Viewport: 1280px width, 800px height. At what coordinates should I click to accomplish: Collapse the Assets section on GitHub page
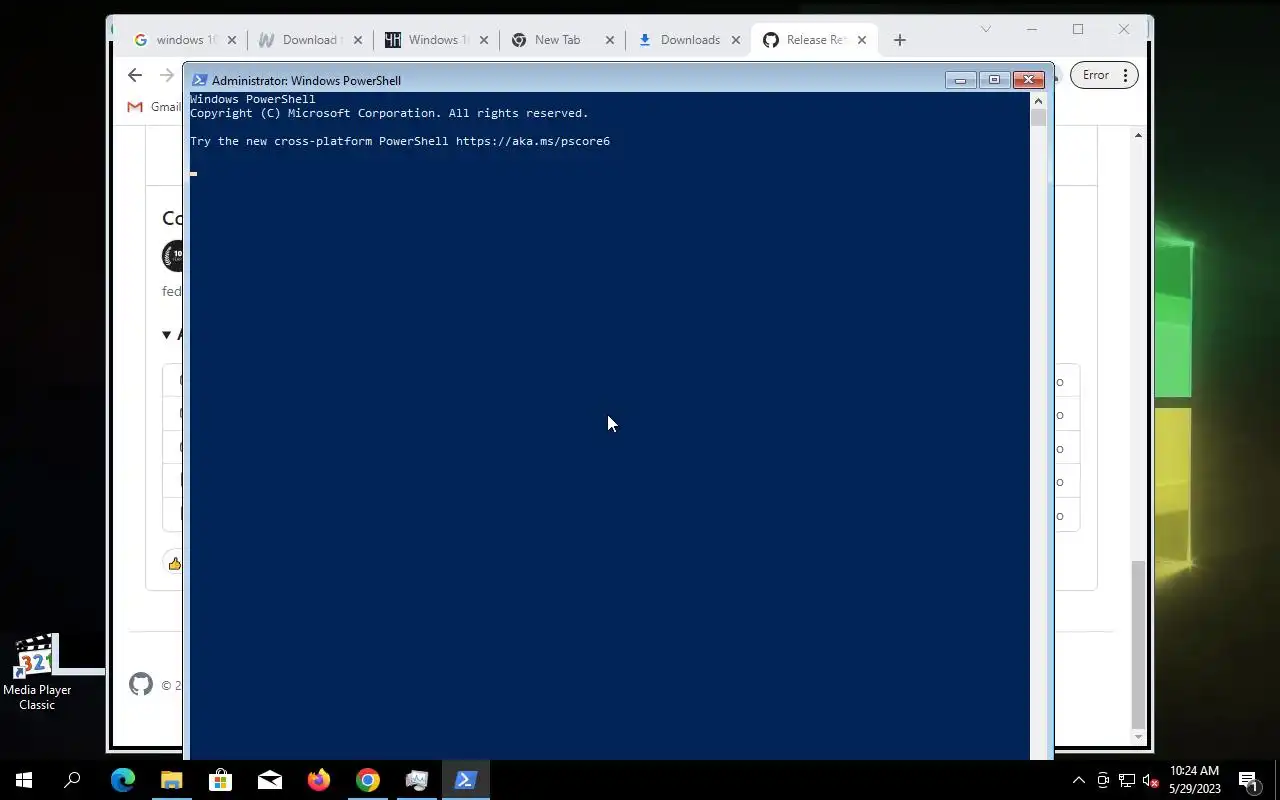[x=167, y=335]
